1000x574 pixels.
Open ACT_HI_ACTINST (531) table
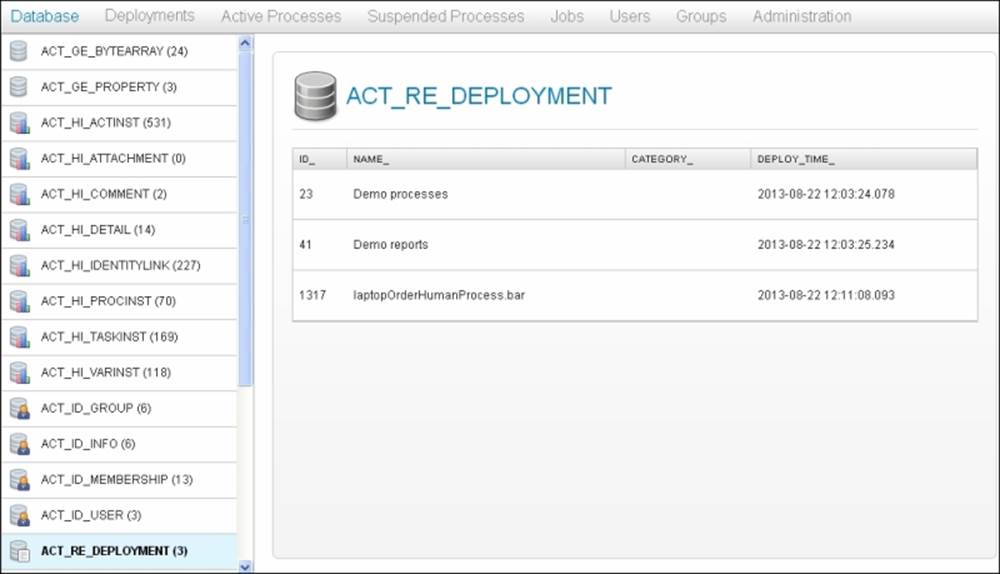coord(119,123)
